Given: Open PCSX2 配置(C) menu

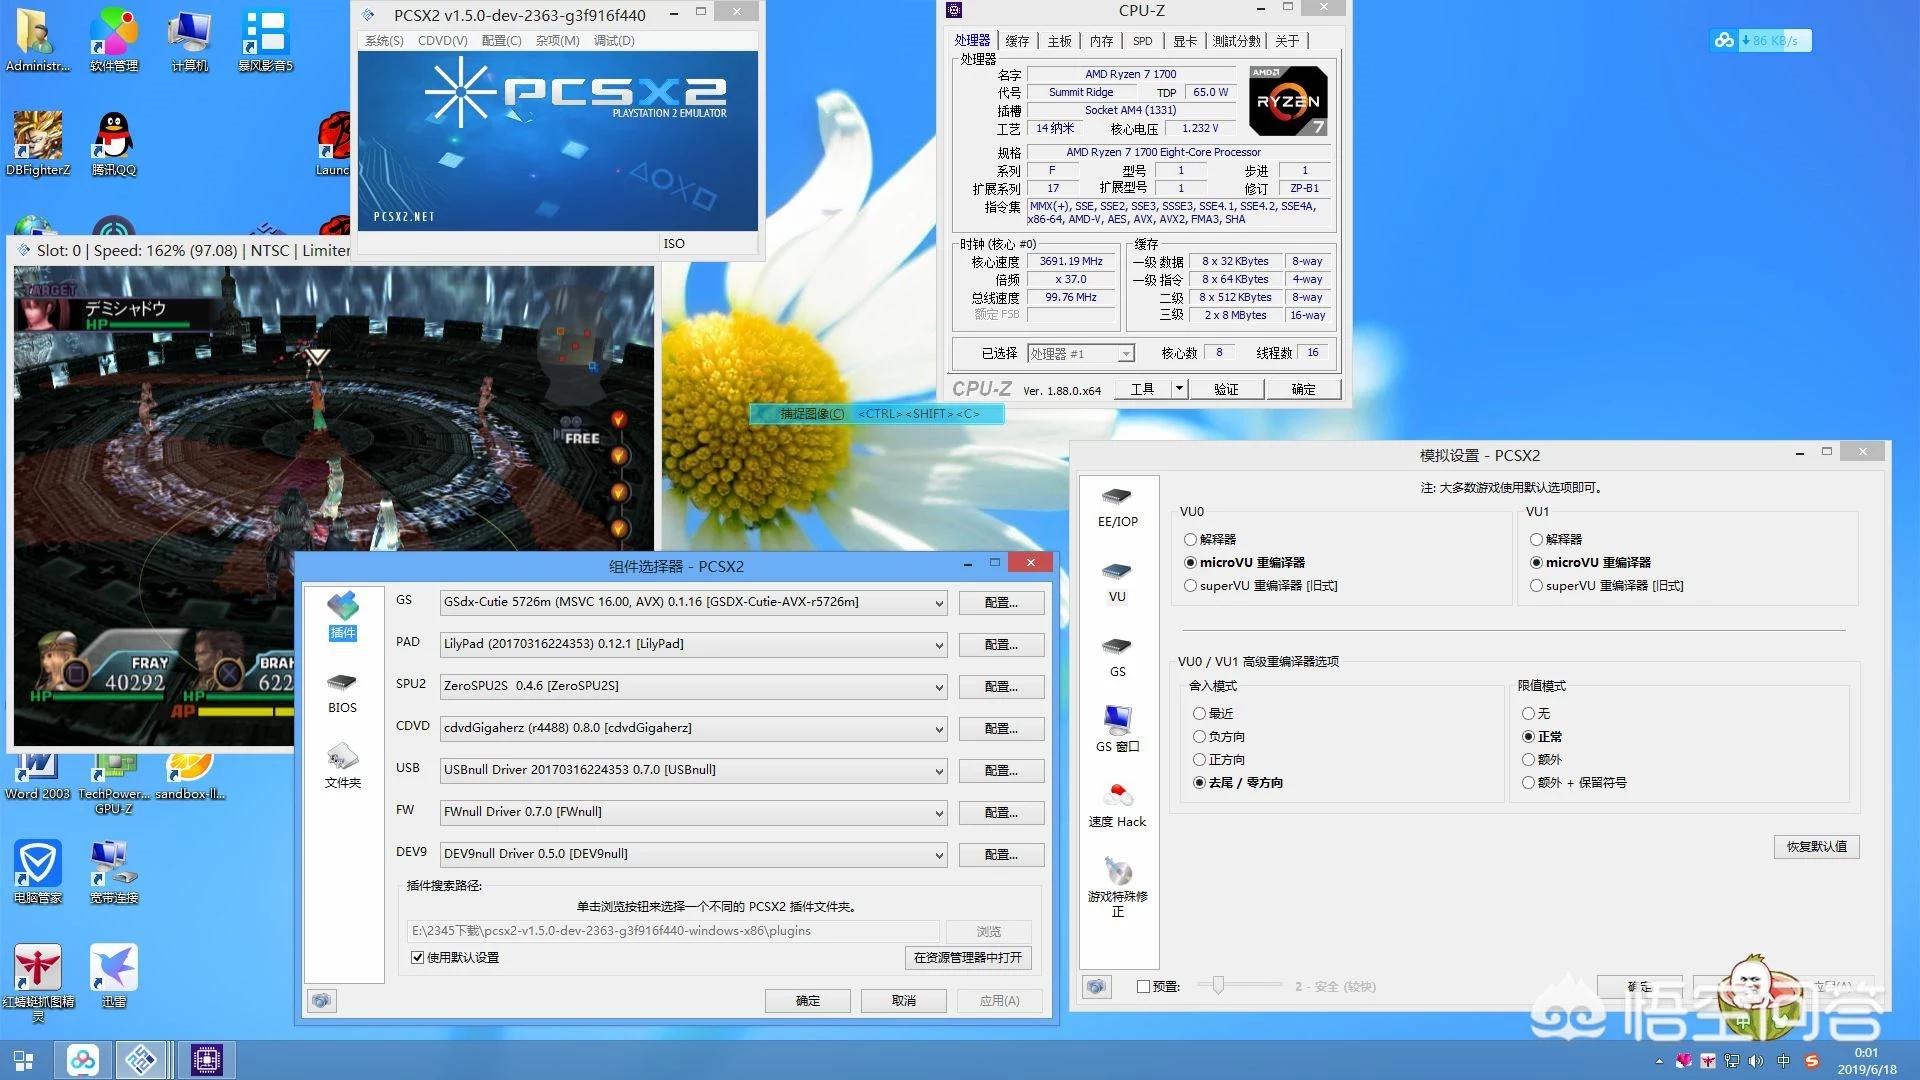Looking at the screenshot, I should pos(501,41).
